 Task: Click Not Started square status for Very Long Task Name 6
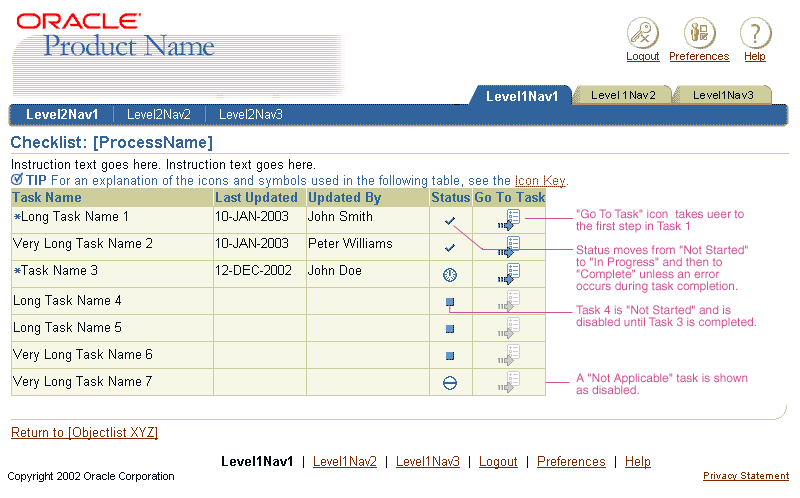[449, 356]
